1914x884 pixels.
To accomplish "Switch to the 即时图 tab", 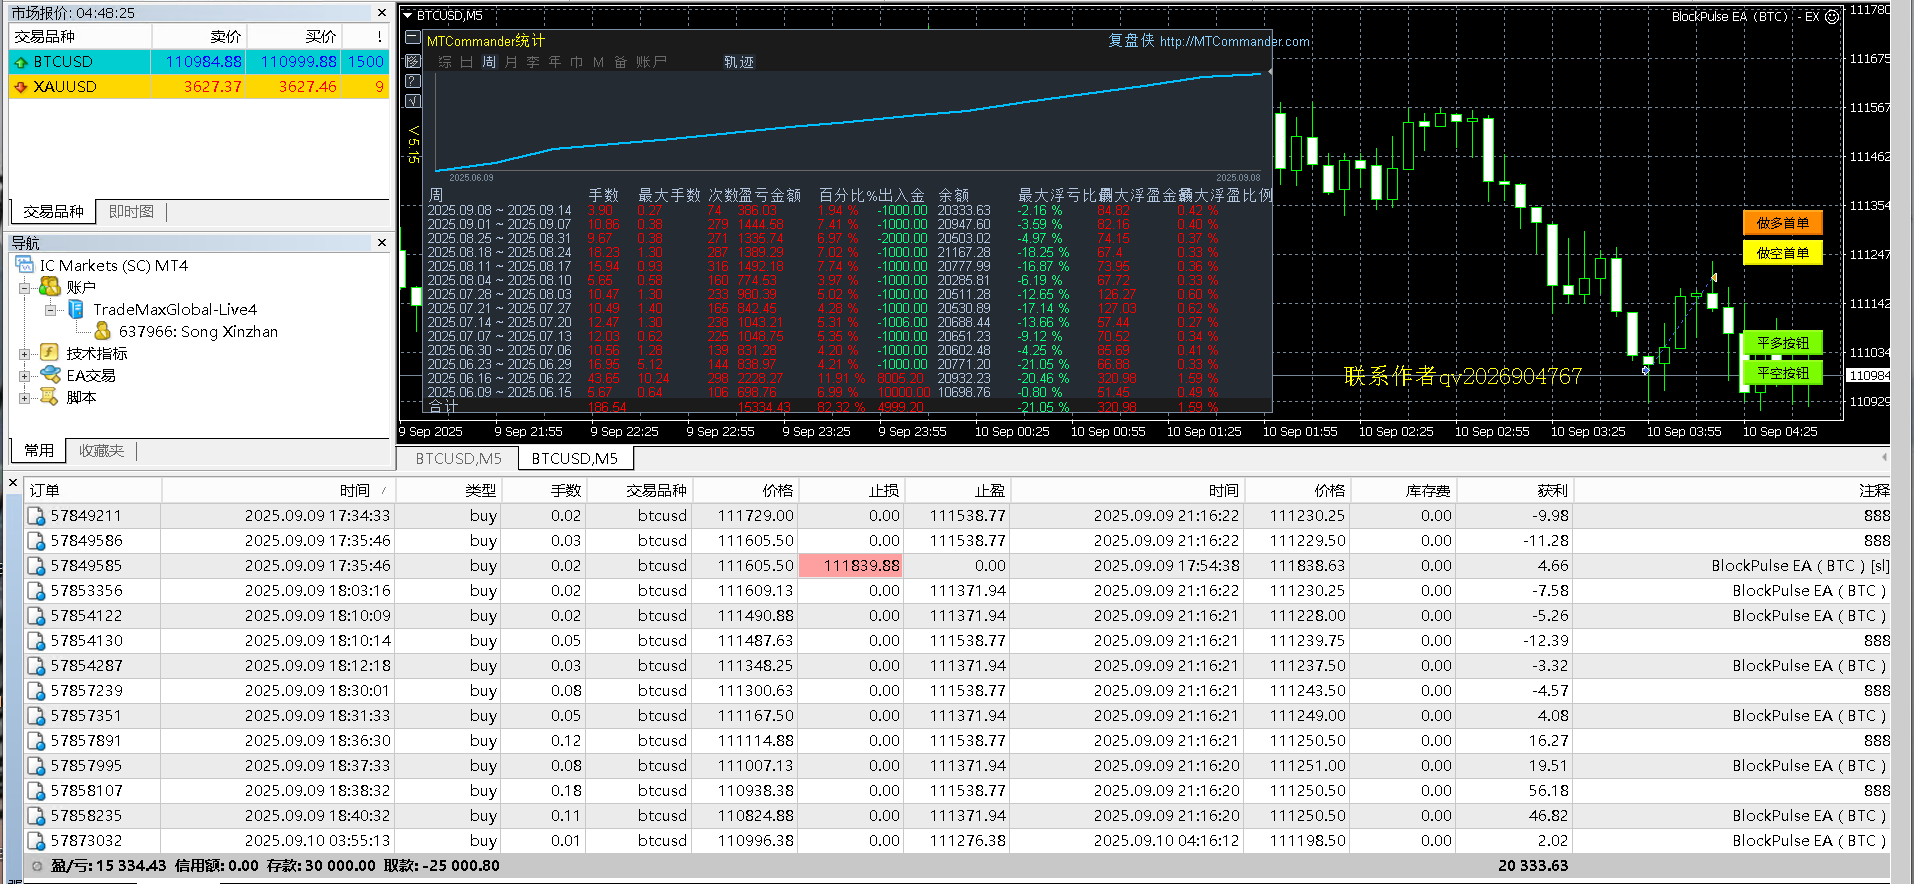I will pos(131,212).
